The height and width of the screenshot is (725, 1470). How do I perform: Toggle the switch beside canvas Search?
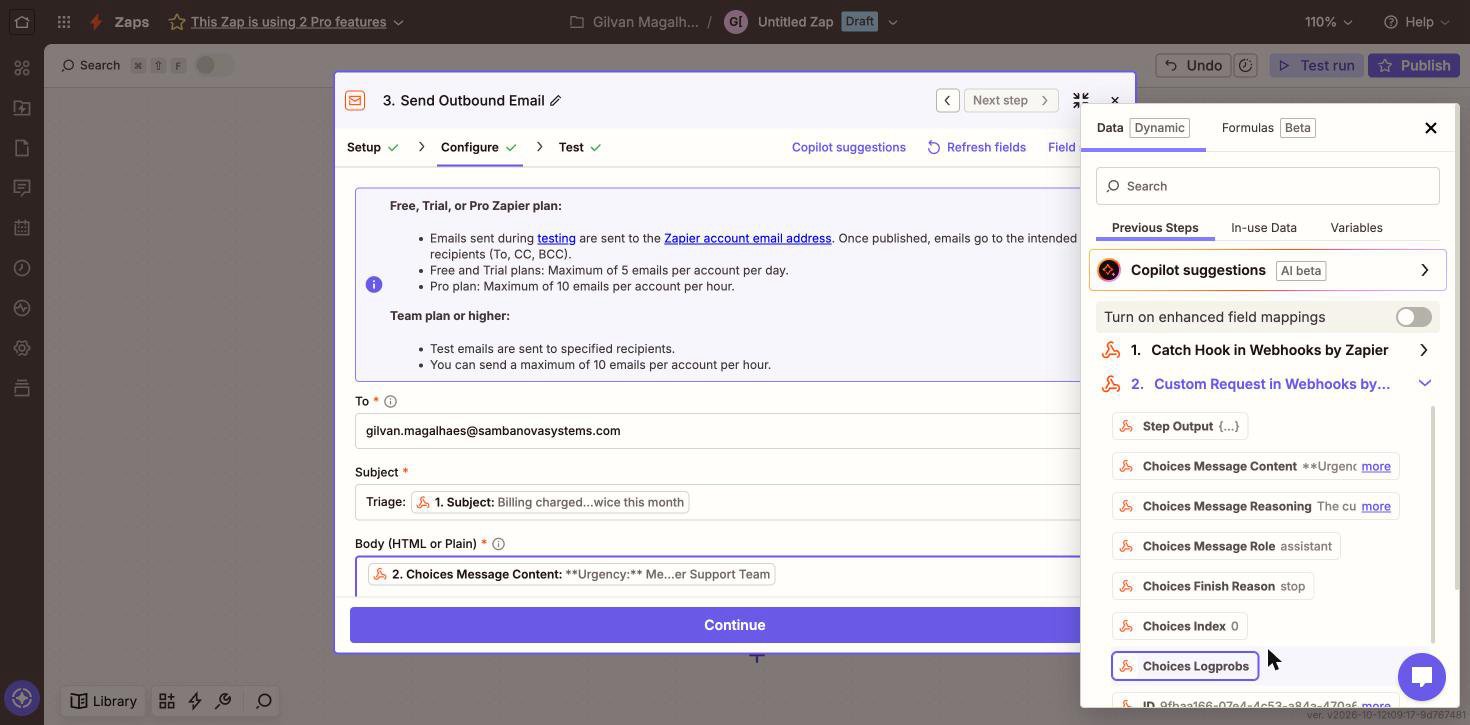click(x=214, y=65)
